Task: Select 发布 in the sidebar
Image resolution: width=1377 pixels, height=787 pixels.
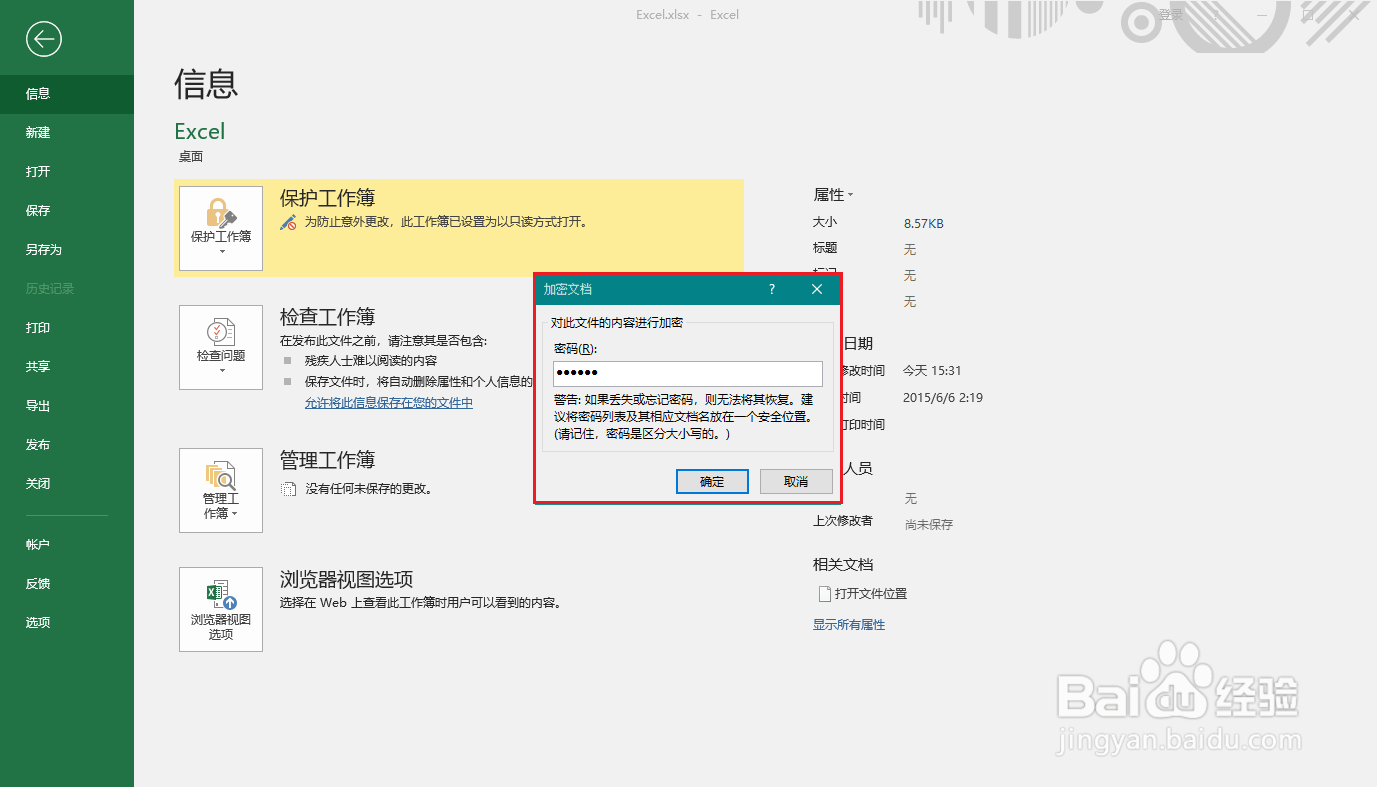Action: point(67,445)
